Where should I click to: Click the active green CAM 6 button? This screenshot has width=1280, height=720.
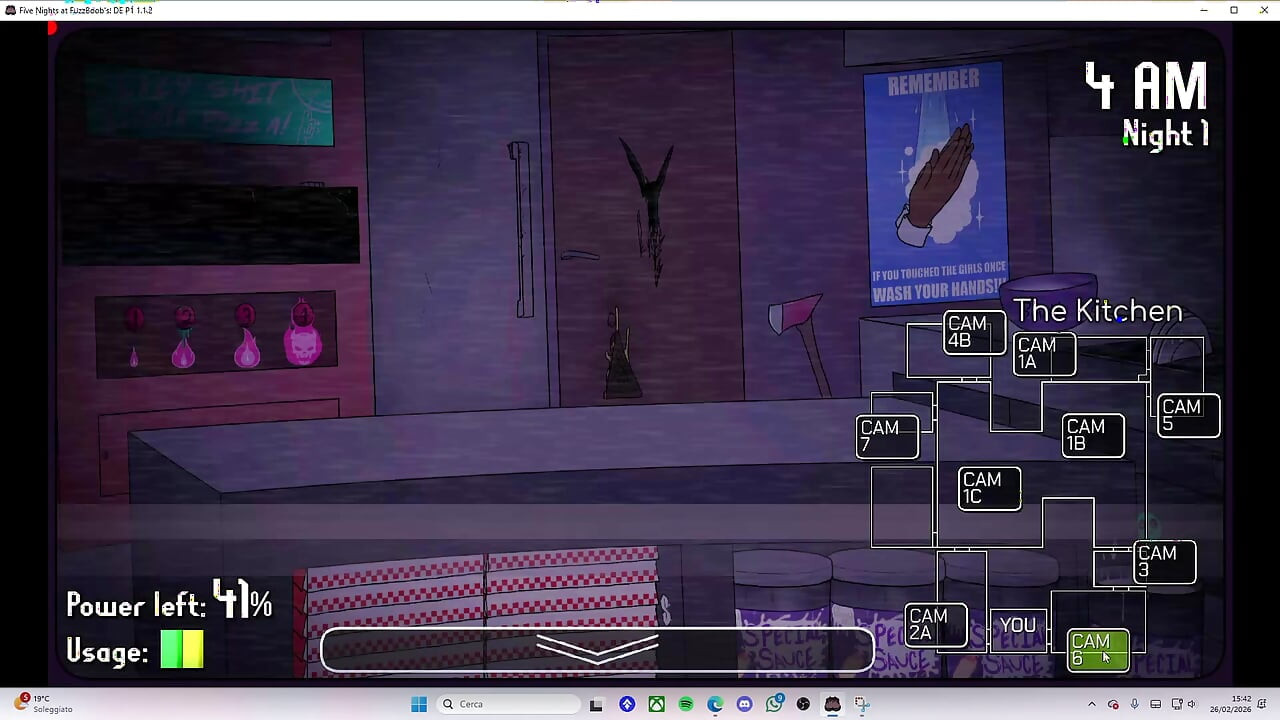click(1097, 650)
